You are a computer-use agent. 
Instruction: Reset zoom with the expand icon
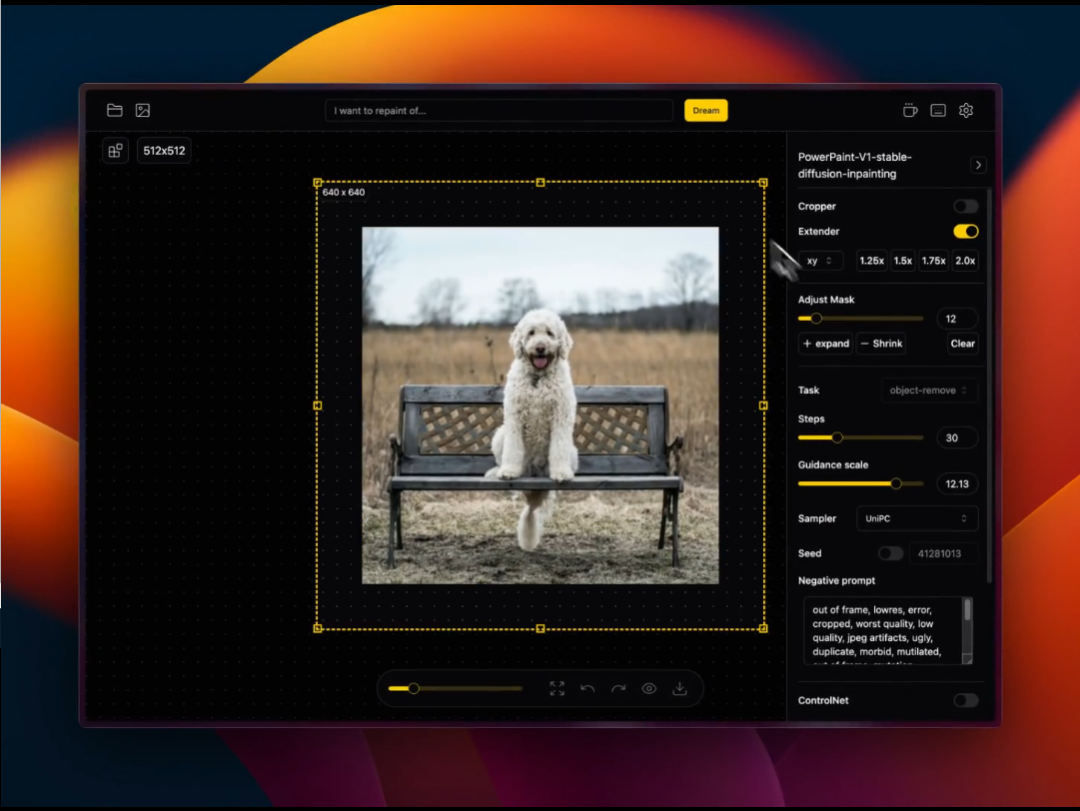pyautogui.click(x=557, y=688)
